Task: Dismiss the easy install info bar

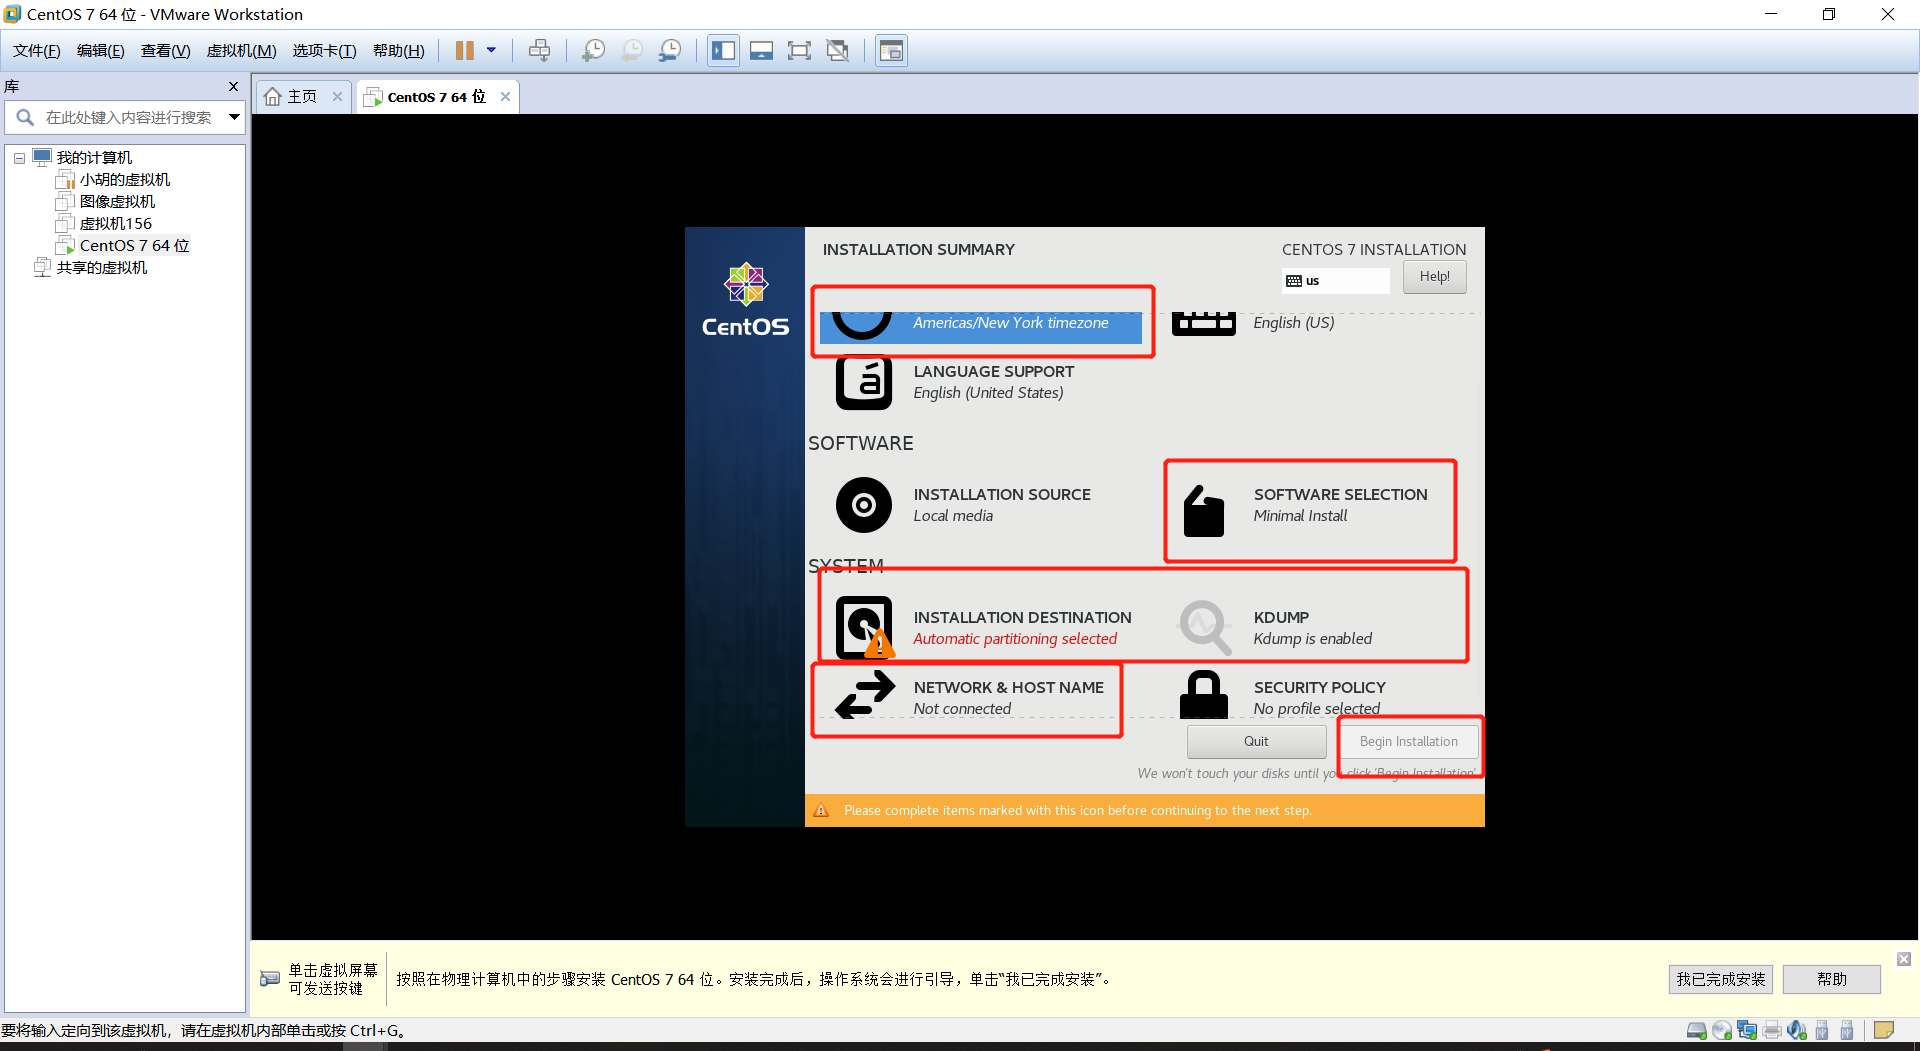Action: click(1904, 959)
